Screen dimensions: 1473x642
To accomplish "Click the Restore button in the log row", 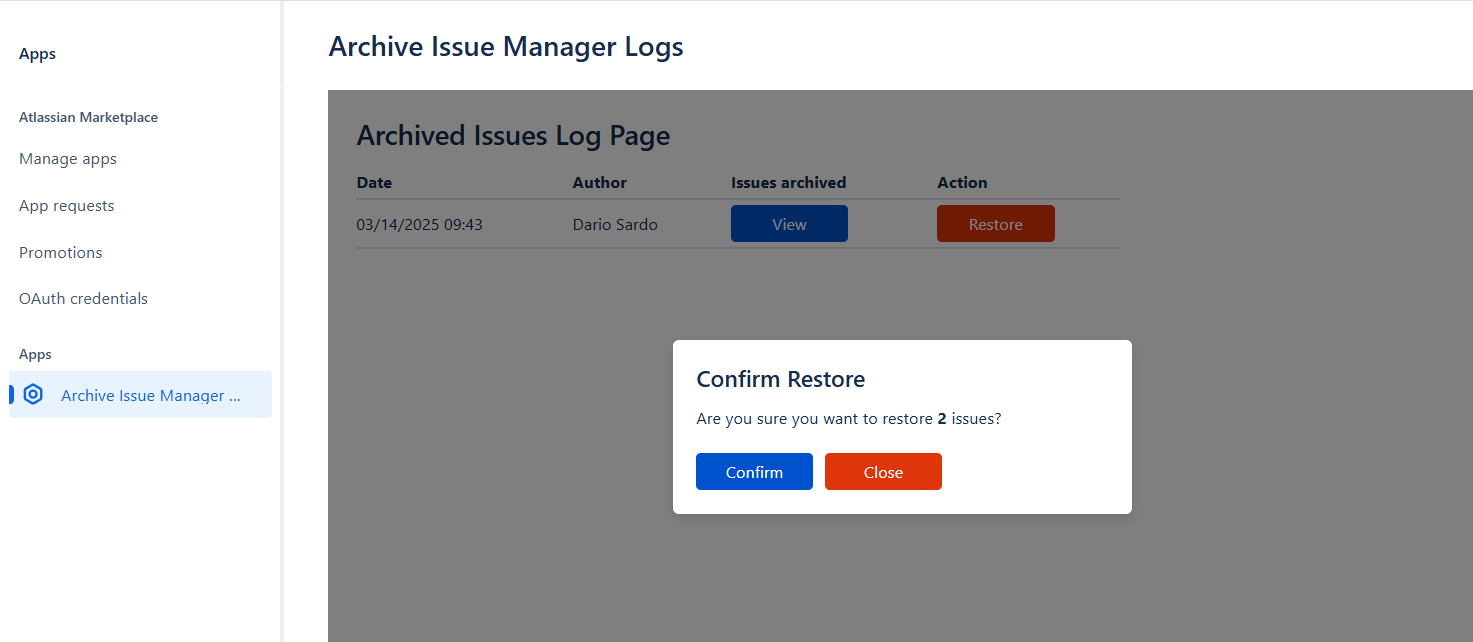I will pos(995,224).
